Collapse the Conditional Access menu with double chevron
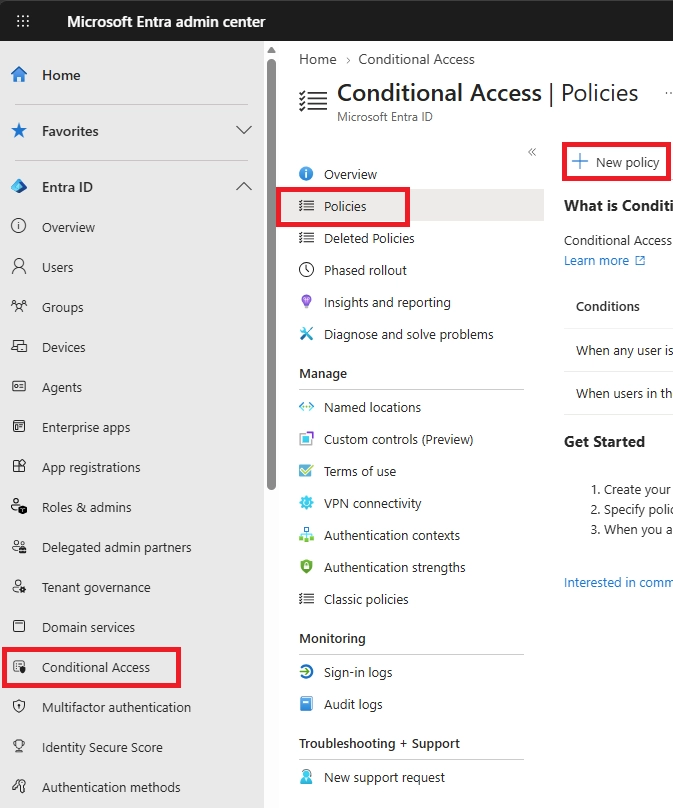The height and width of the screenshot is (808, 673). pyautogui.click(x=532, y=152)
